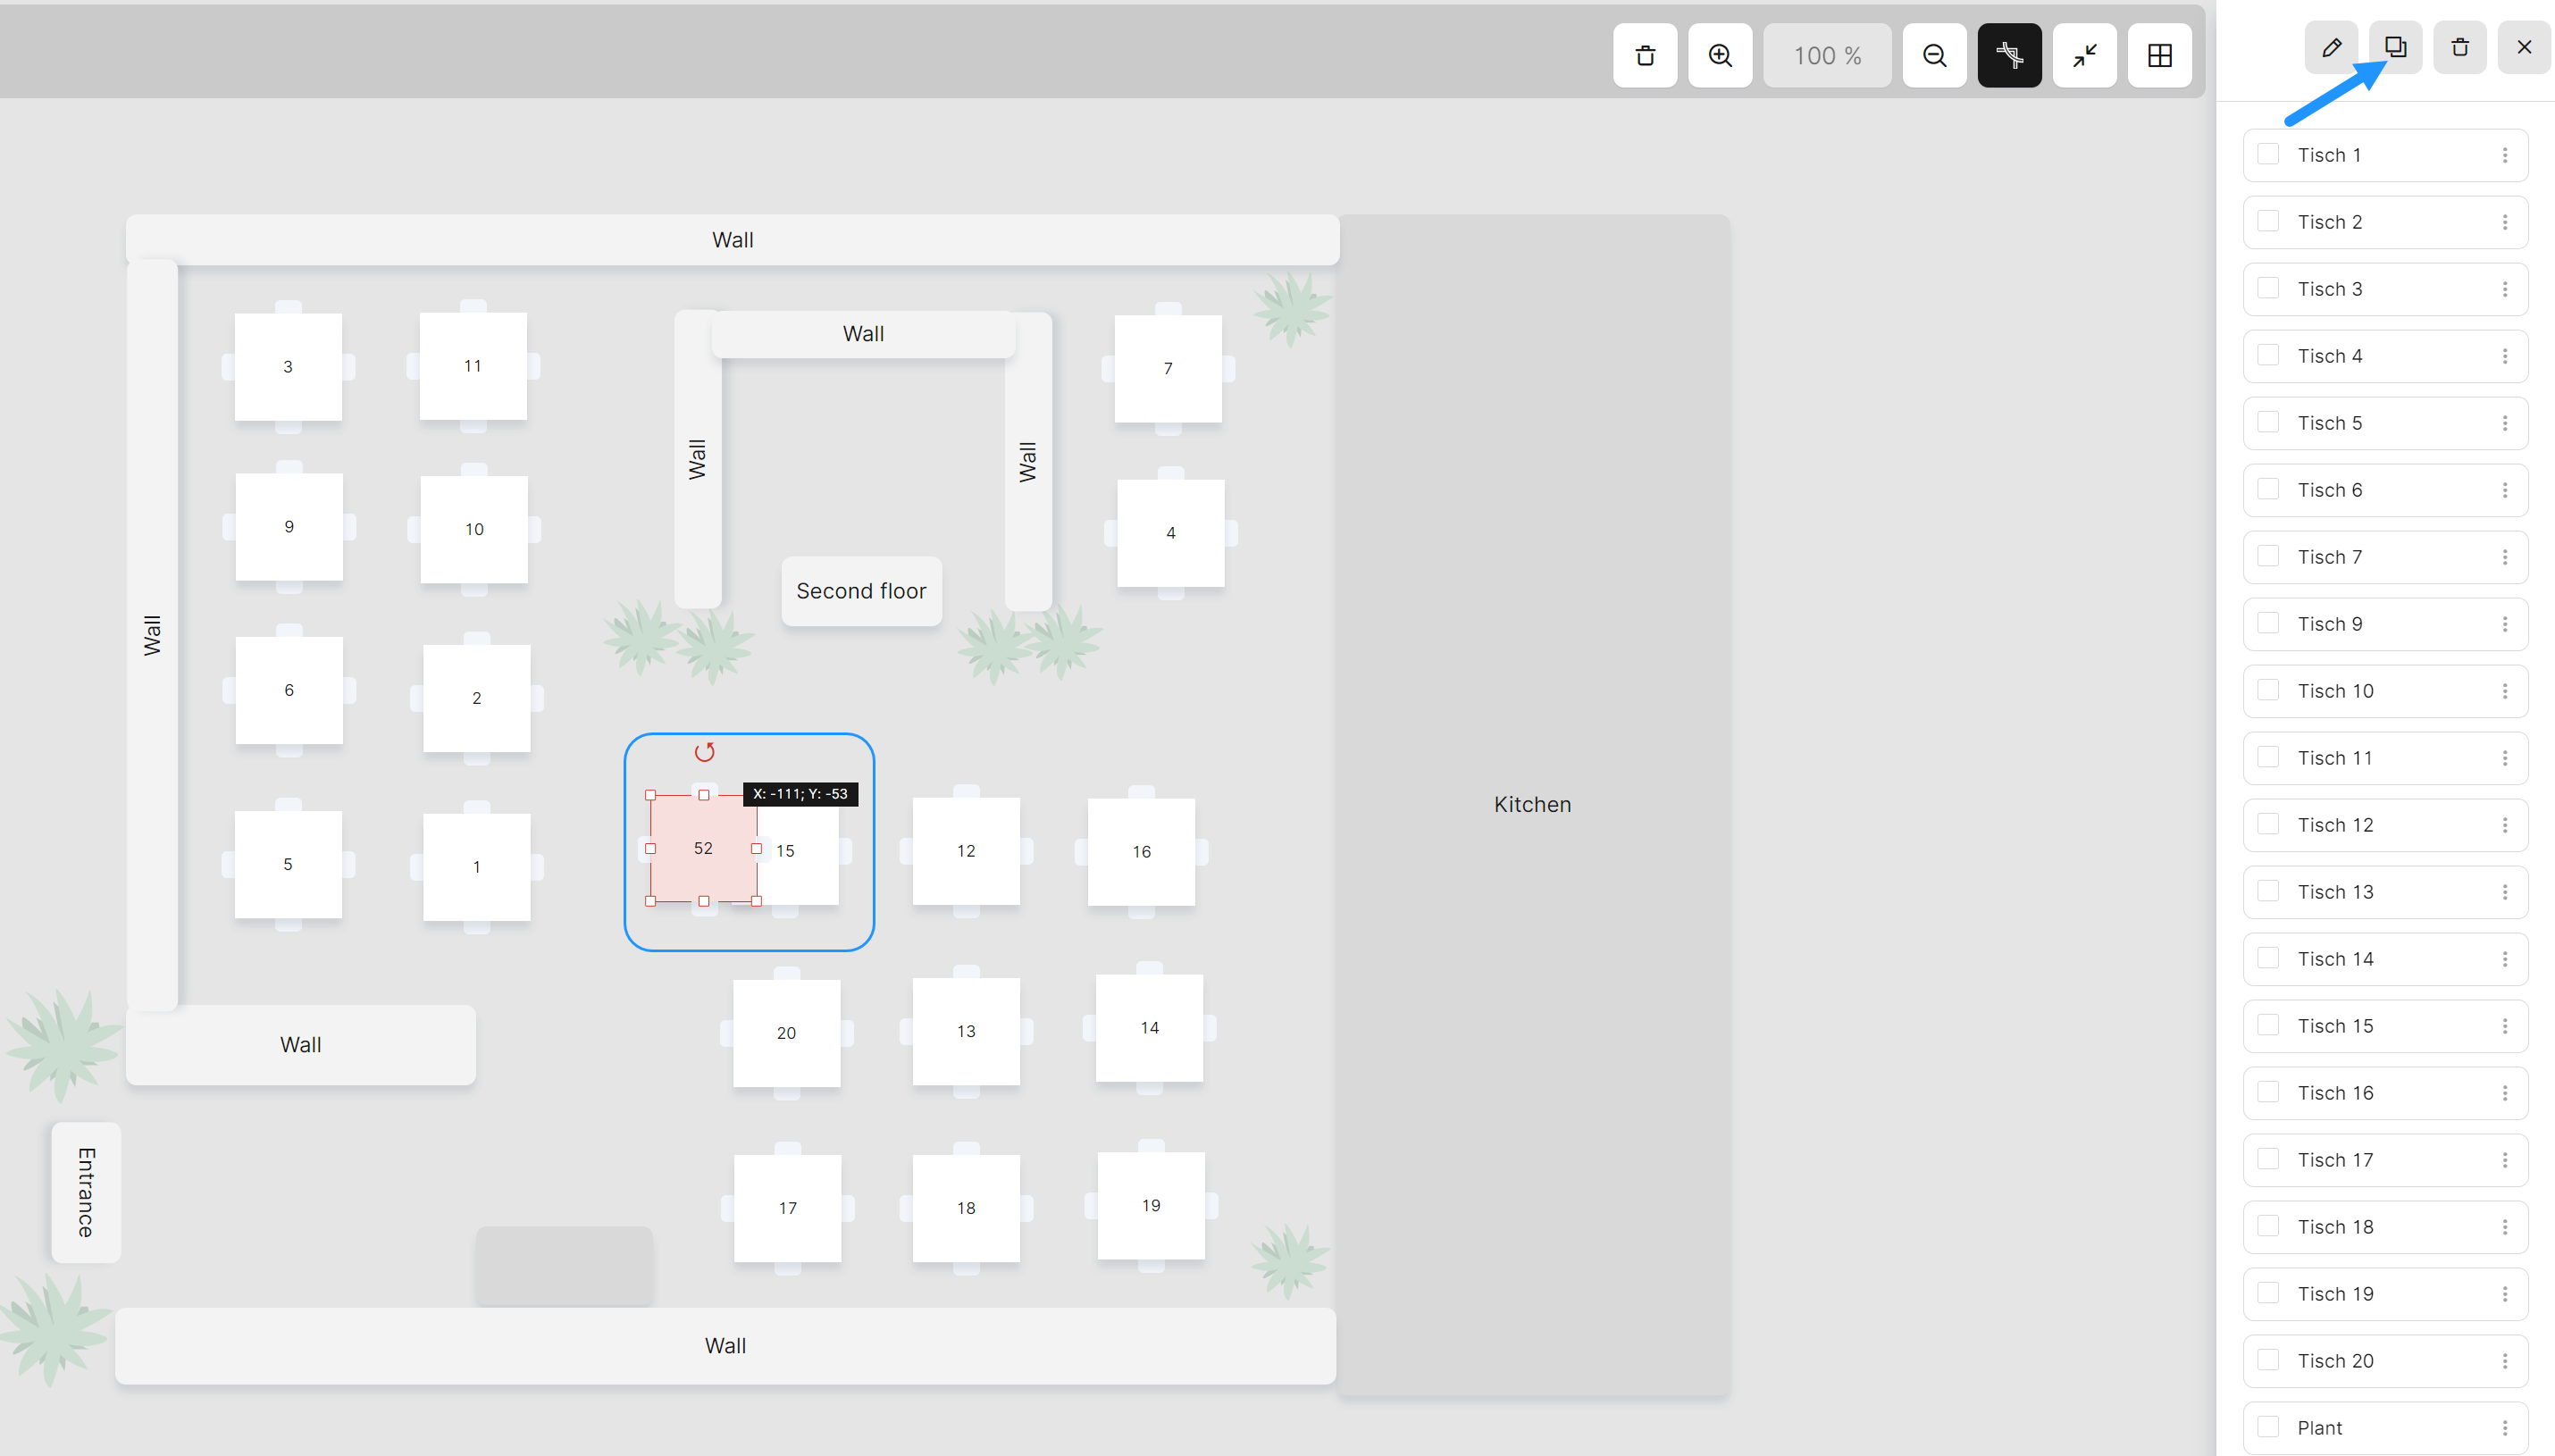Click the zoom in magnifier icon

(1720, 56)
